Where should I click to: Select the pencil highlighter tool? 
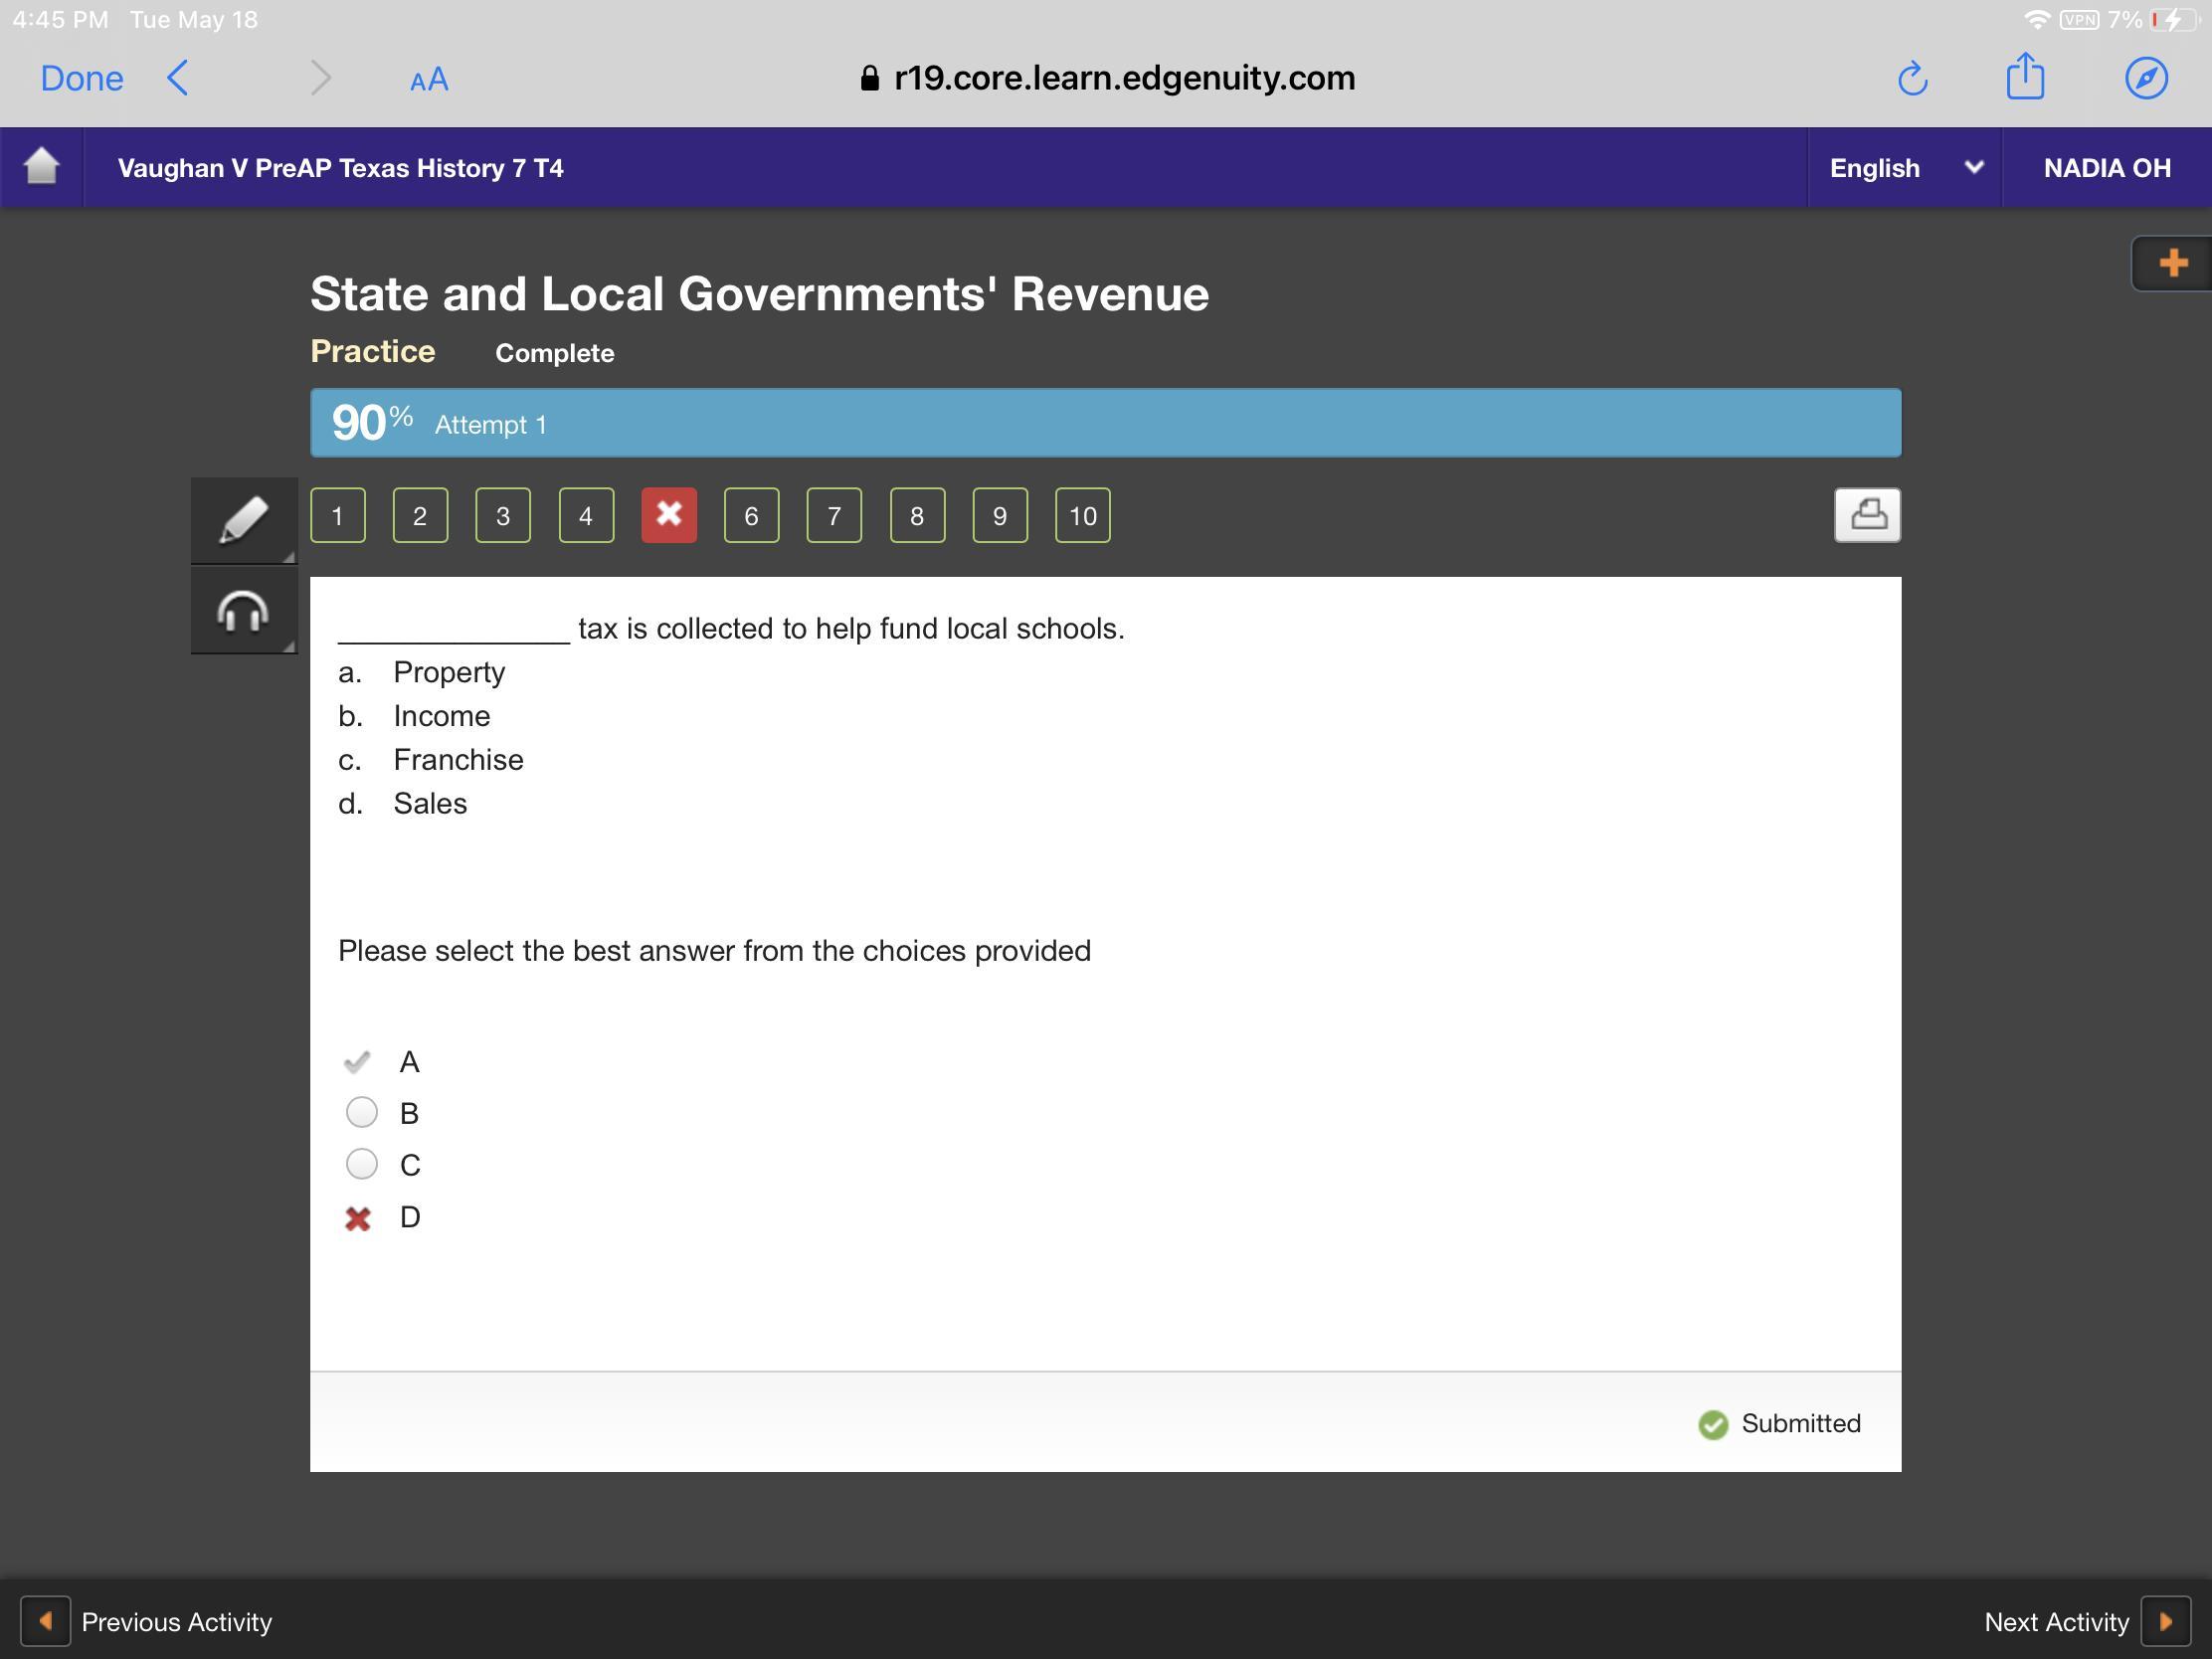pyautogui.click(x=243, y=520)
